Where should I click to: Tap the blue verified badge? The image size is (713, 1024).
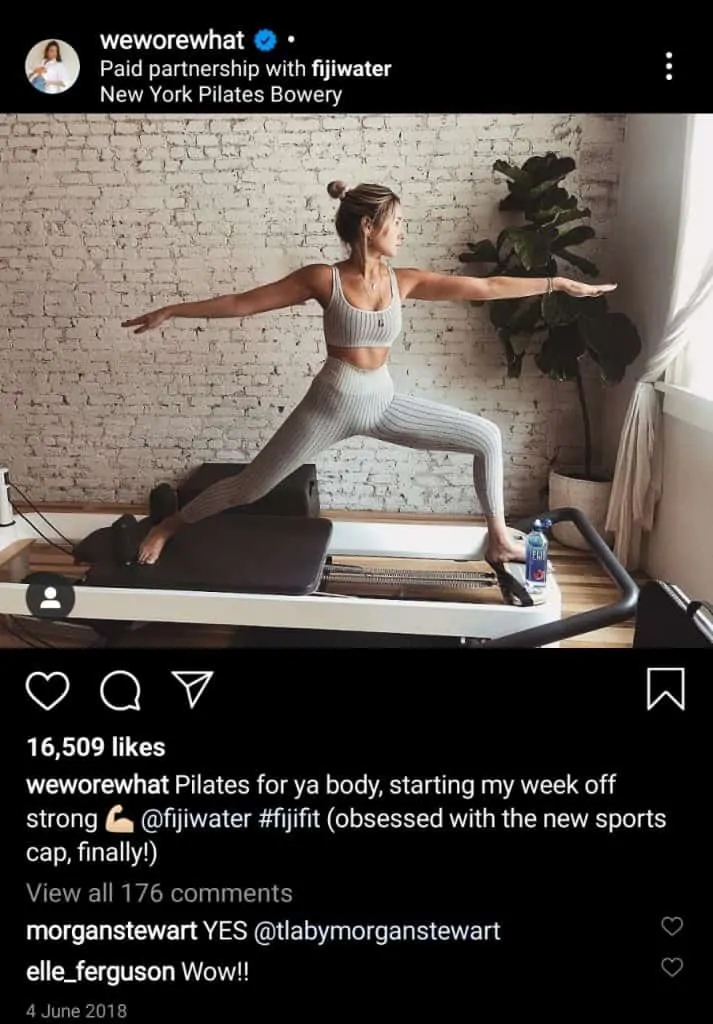click(264, 41)
